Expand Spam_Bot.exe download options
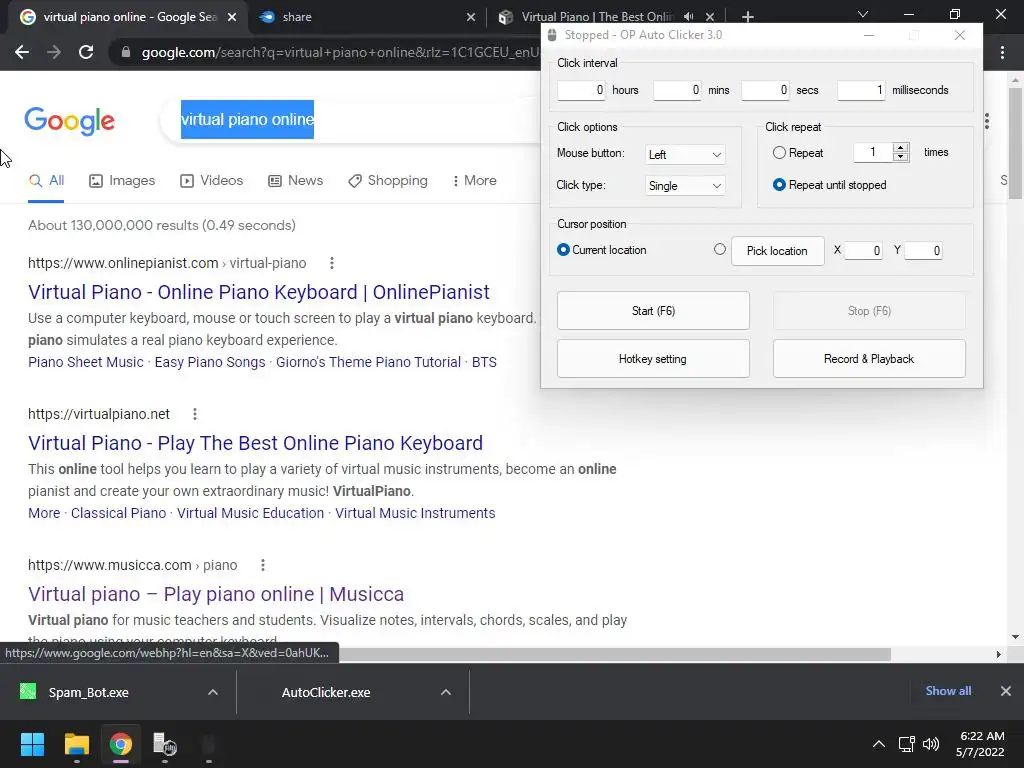 point(213,692)
